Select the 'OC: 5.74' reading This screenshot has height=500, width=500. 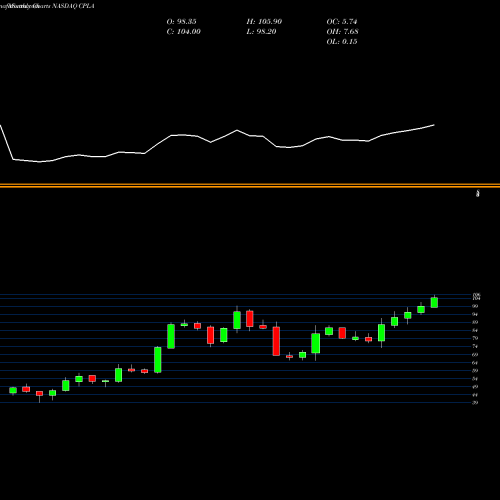[x=342, y=22]
